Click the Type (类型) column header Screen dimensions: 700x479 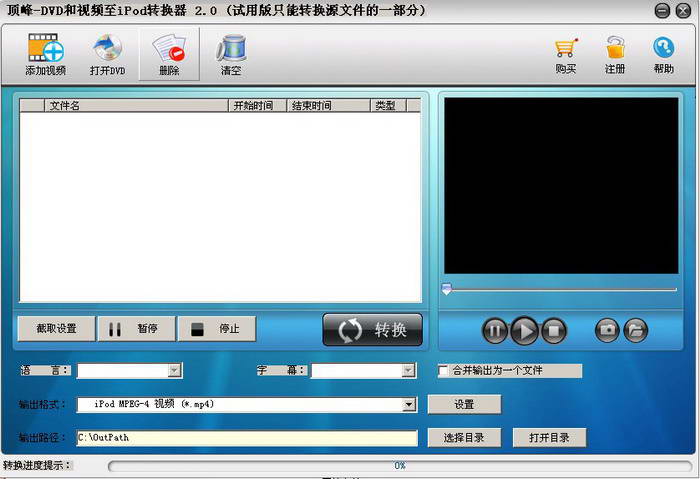388,105
